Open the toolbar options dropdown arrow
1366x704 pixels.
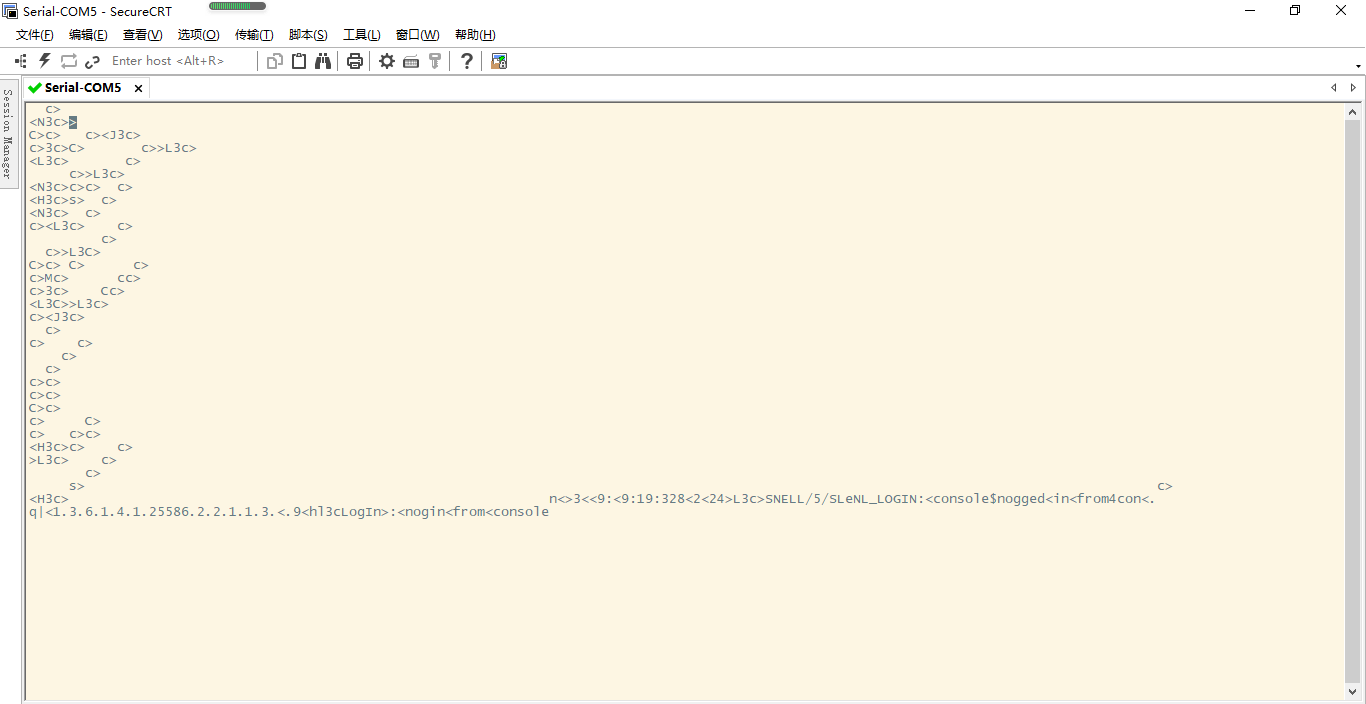[1358, 66]
